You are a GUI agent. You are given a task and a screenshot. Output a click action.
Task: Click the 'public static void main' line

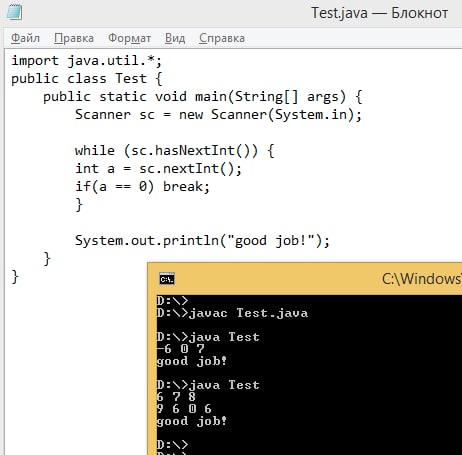(x=203, y=97)
